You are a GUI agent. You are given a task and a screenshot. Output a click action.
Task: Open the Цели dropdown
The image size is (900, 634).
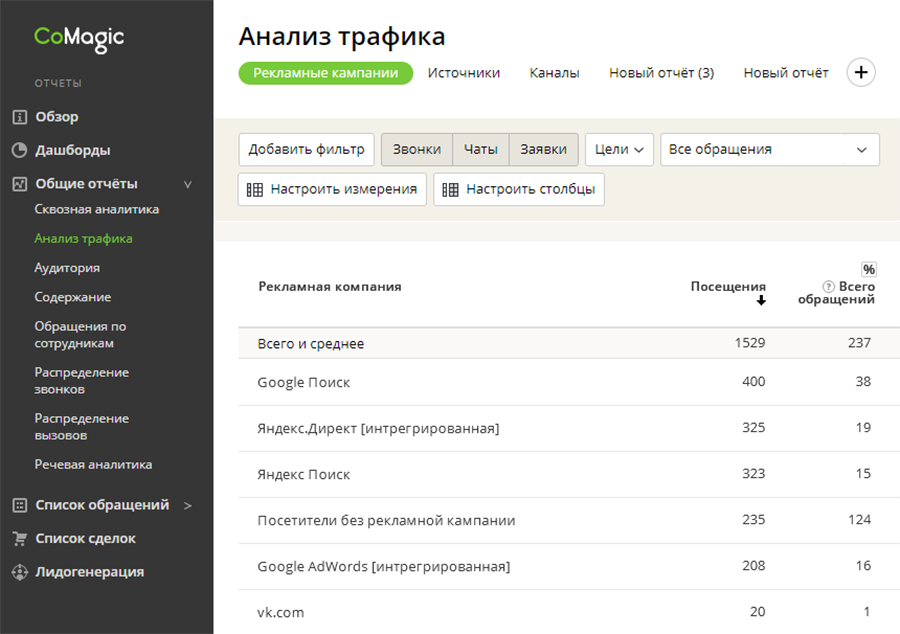[x=619, y=150]
